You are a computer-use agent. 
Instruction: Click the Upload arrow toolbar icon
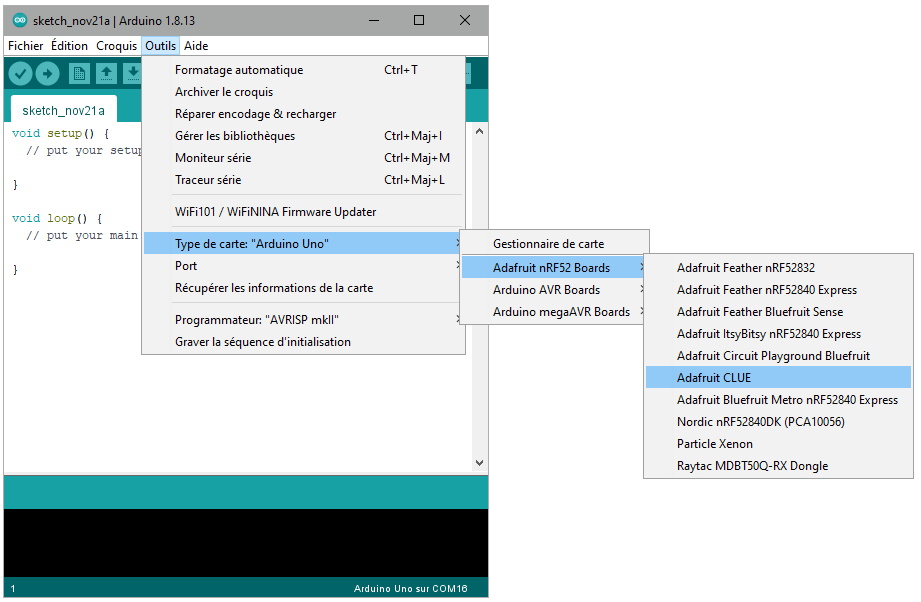tap(48, 74)
